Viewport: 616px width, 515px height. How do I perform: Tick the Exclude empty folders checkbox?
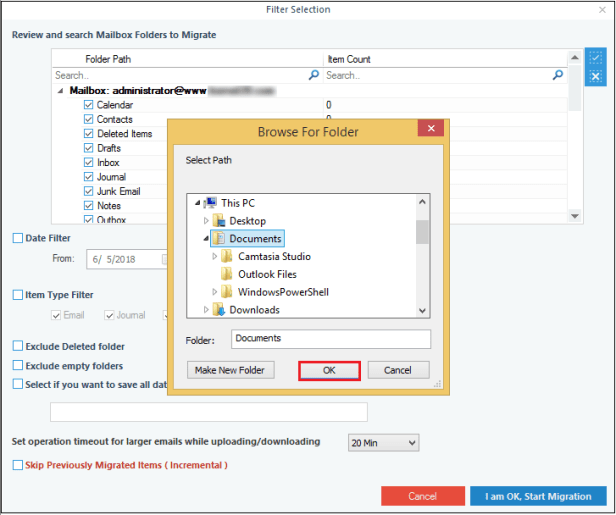[x=18, y=366]
